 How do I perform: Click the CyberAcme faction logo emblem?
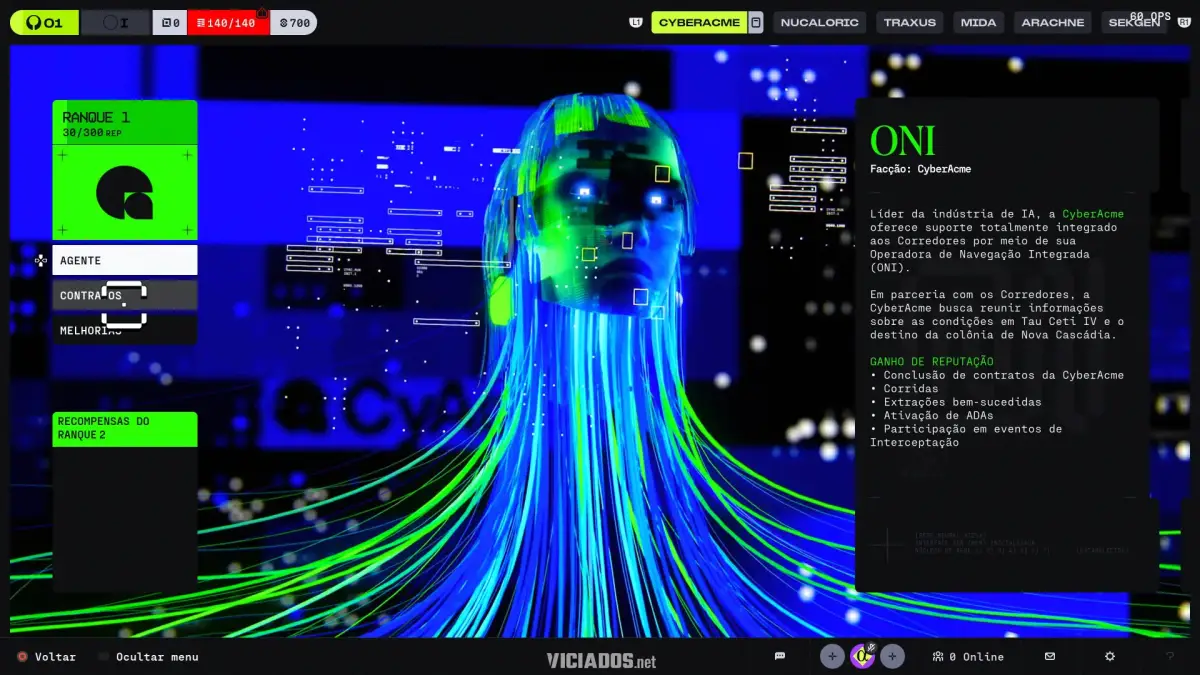tap(125, 192)
